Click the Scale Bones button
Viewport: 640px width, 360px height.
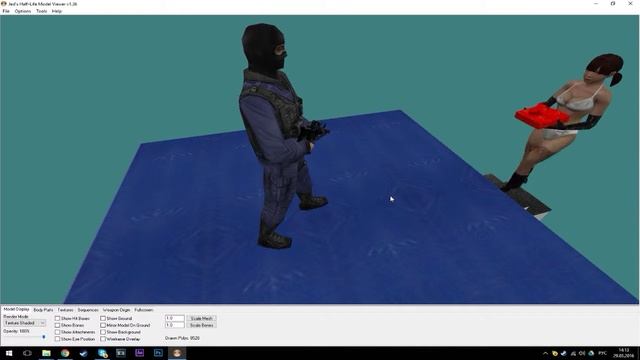pyautogui.click(x=202, y=325)
